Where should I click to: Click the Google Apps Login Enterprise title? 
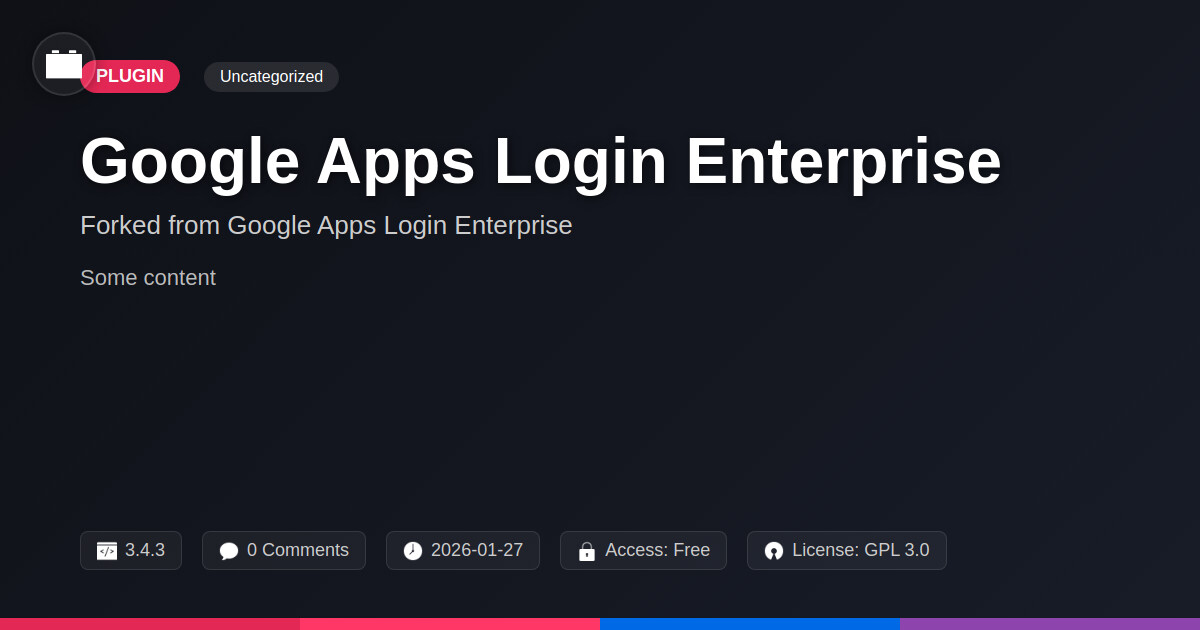540,161
